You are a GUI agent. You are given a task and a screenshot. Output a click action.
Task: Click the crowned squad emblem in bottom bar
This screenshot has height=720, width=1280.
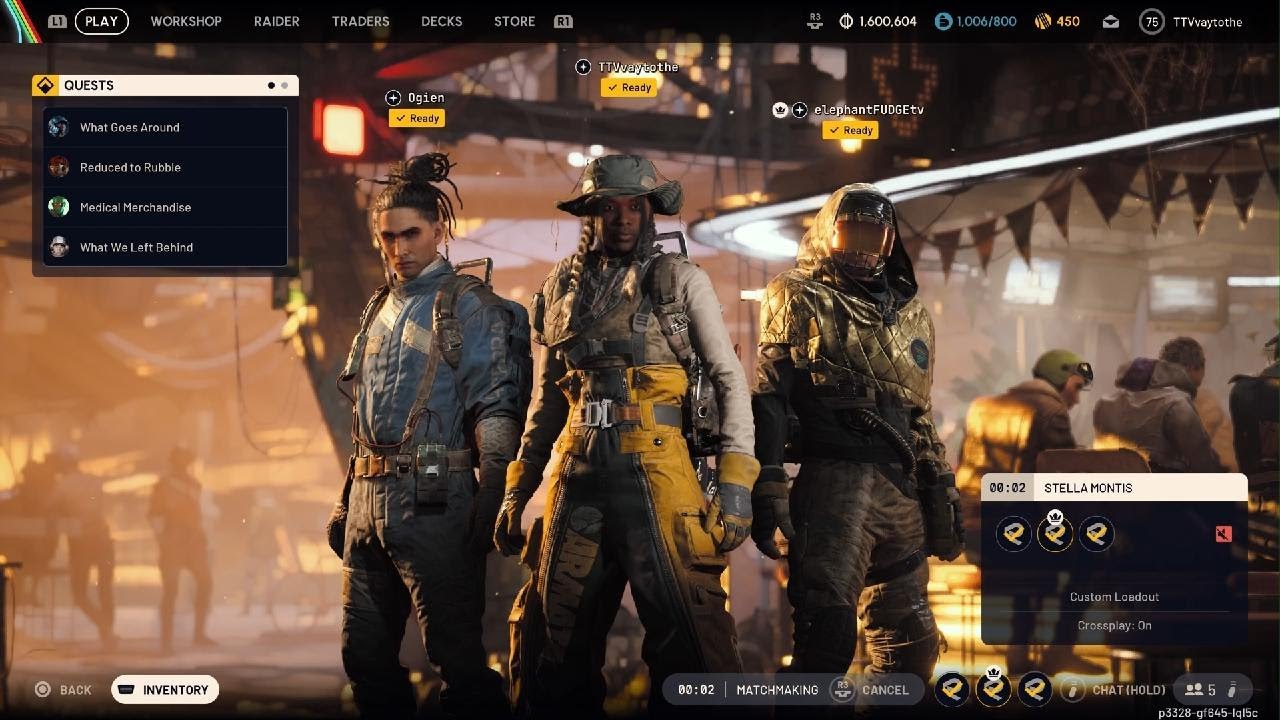pos(994,689)
